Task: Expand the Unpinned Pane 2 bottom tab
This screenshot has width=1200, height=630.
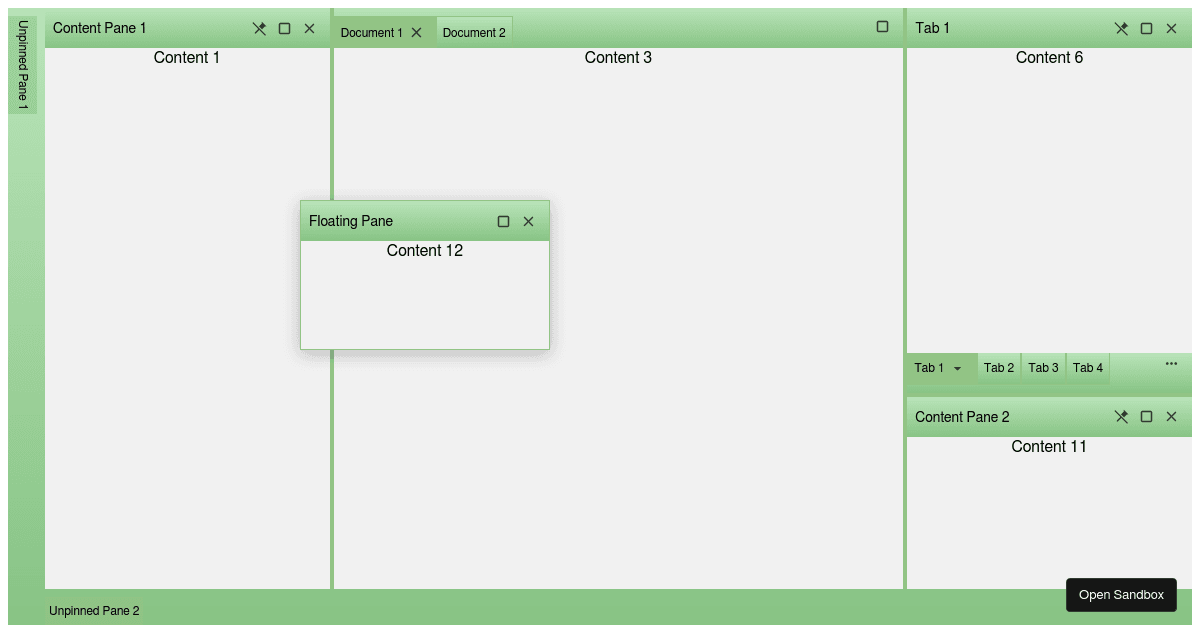Action: (x=94, y=610)
